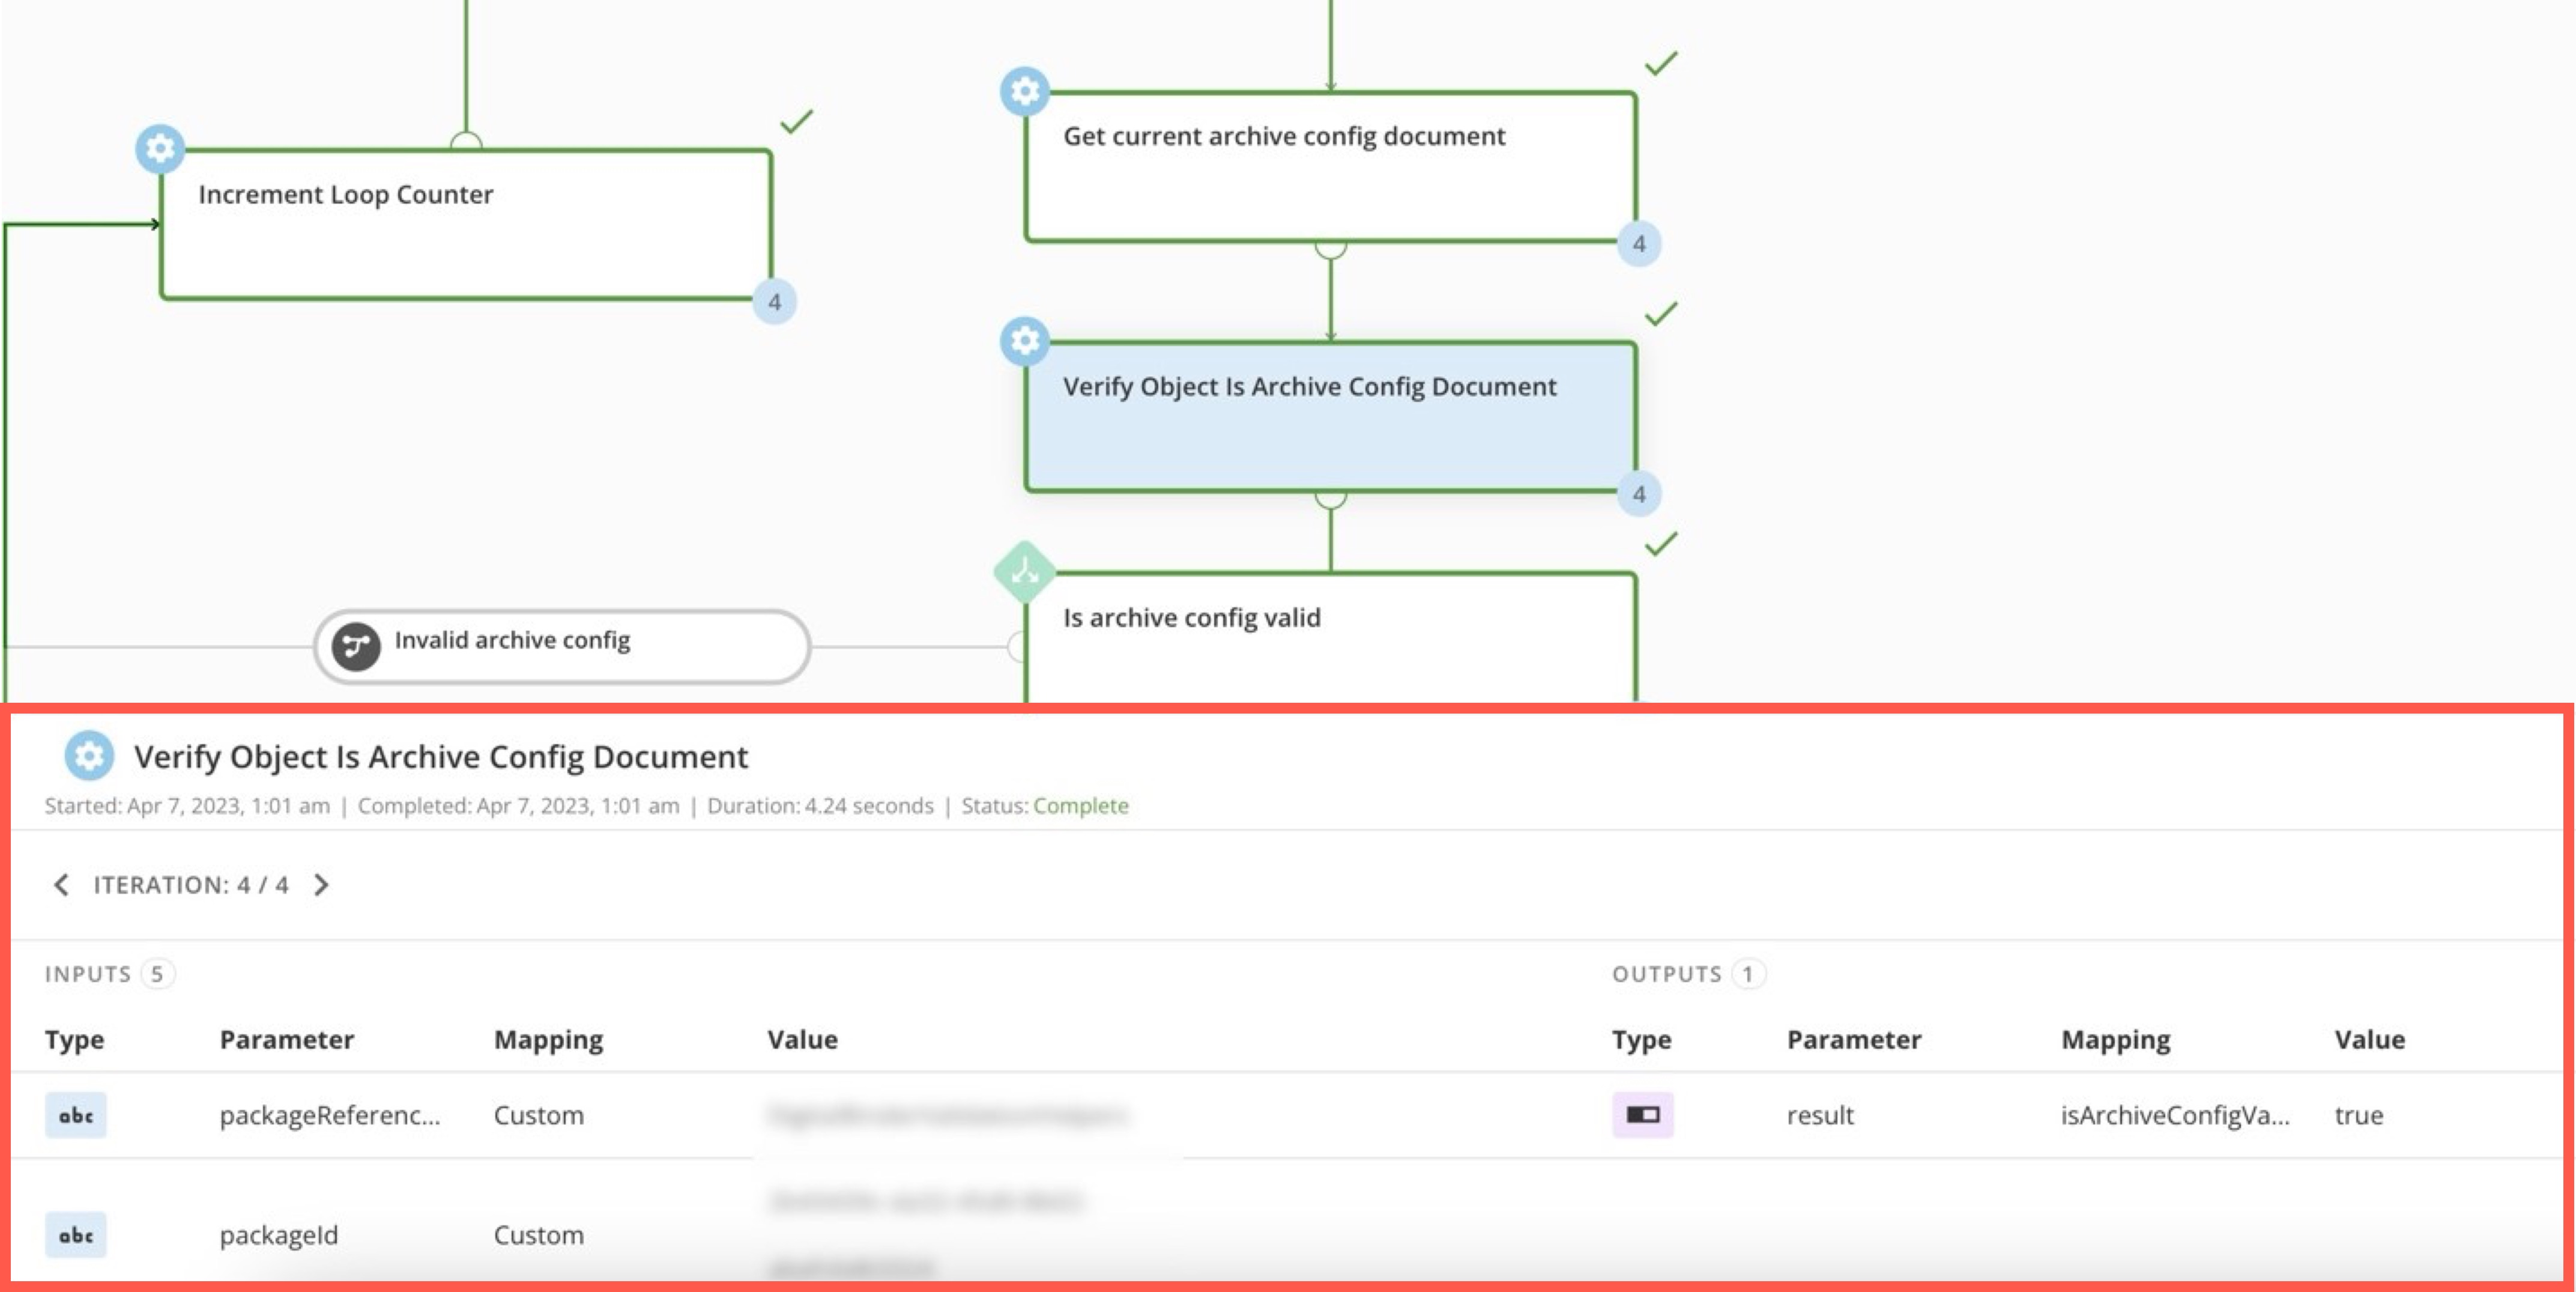The width and height of the screenshot is (2576, 1292).
Task: Click the gear icon in the detail panel header
Action: point(89,757)
